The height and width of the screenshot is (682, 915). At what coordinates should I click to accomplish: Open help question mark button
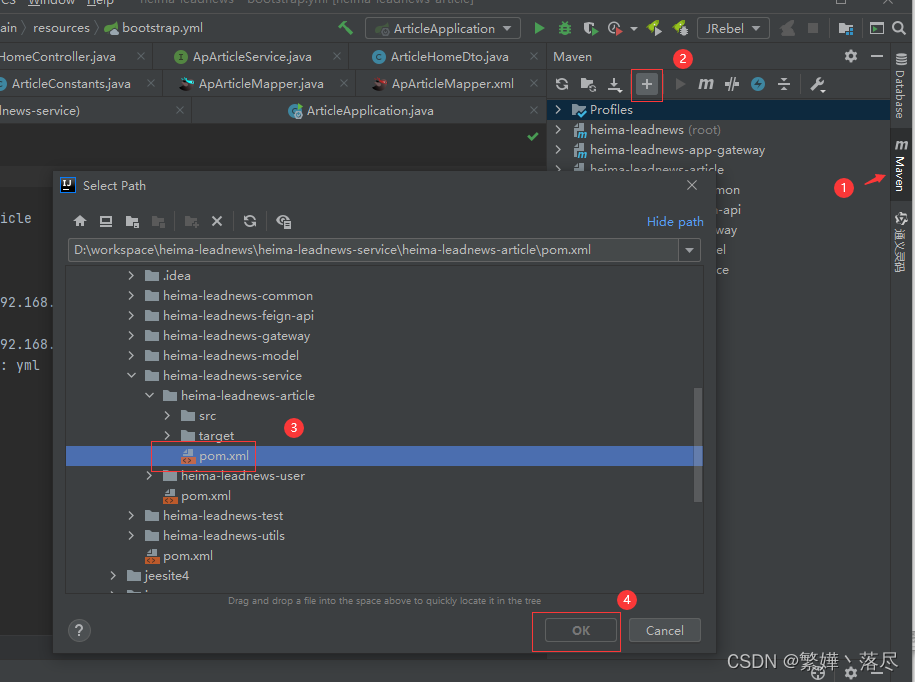click(x=79, y=630)
